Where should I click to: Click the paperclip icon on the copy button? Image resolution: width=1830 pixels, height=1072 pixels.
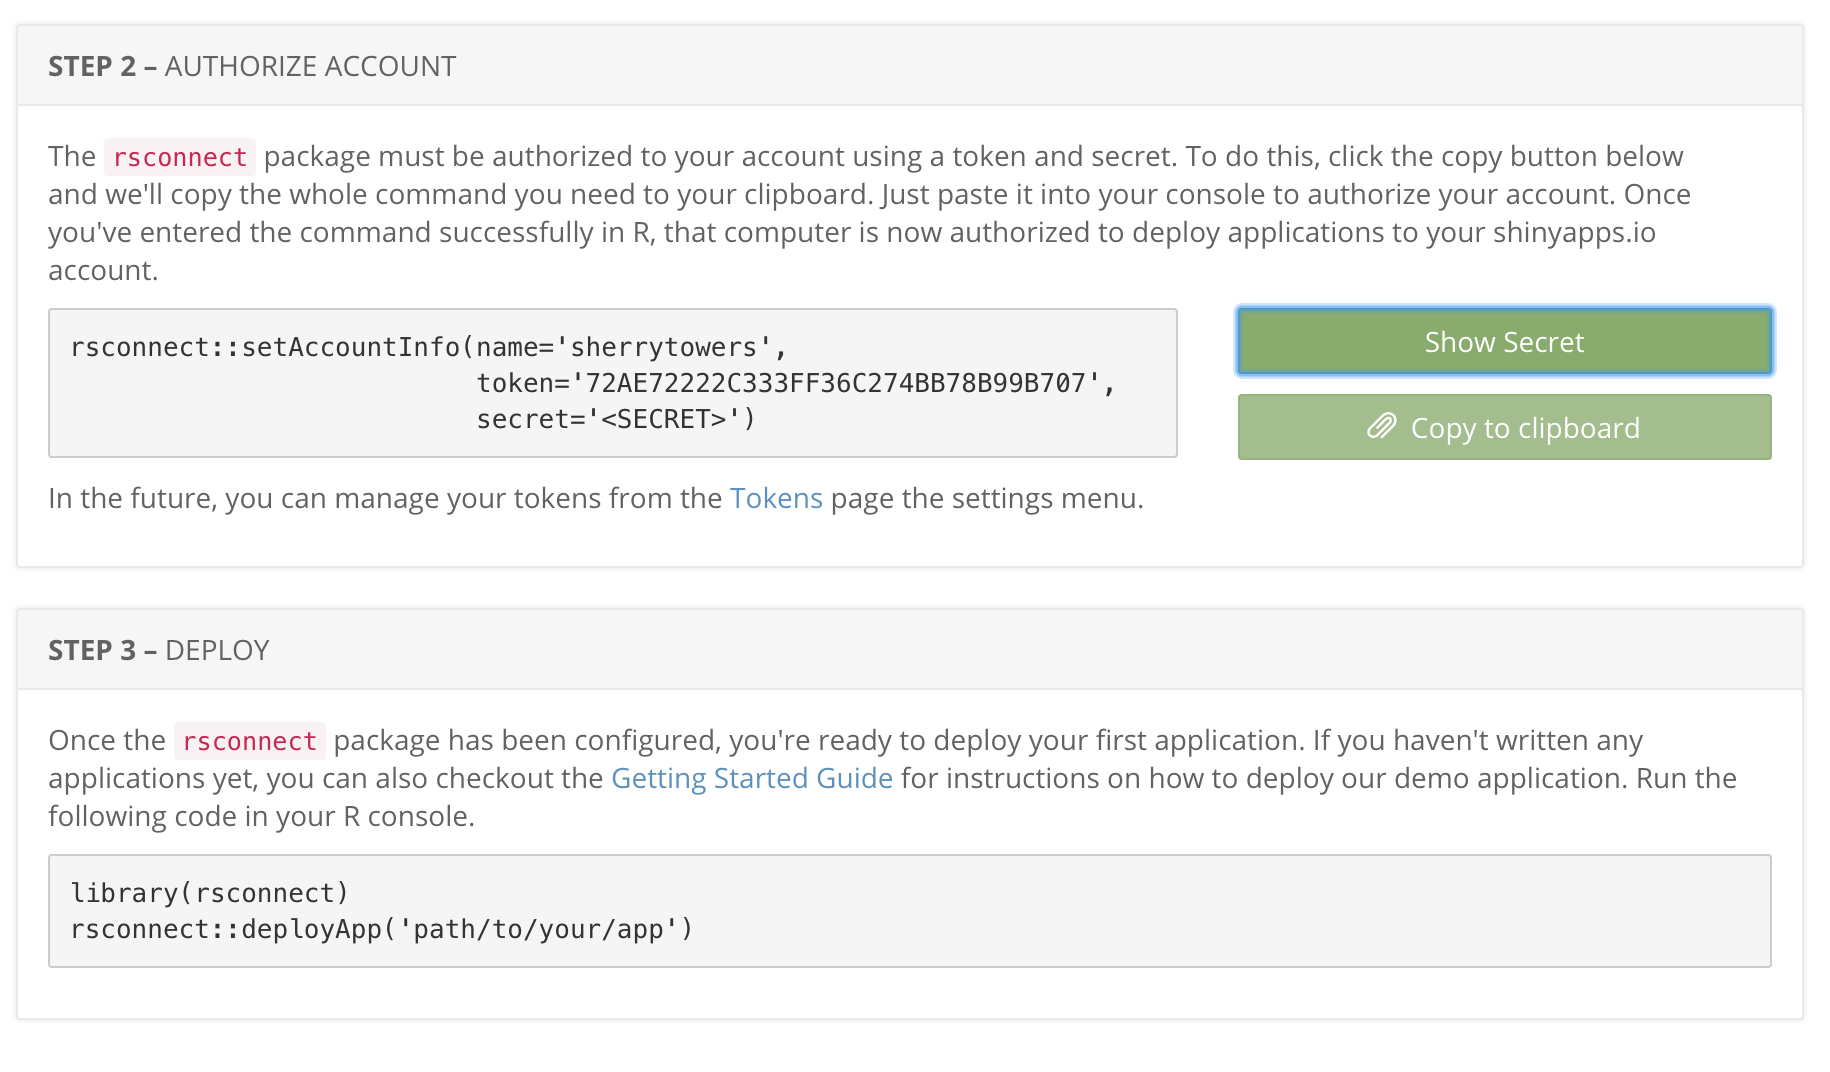point(1382,427)
